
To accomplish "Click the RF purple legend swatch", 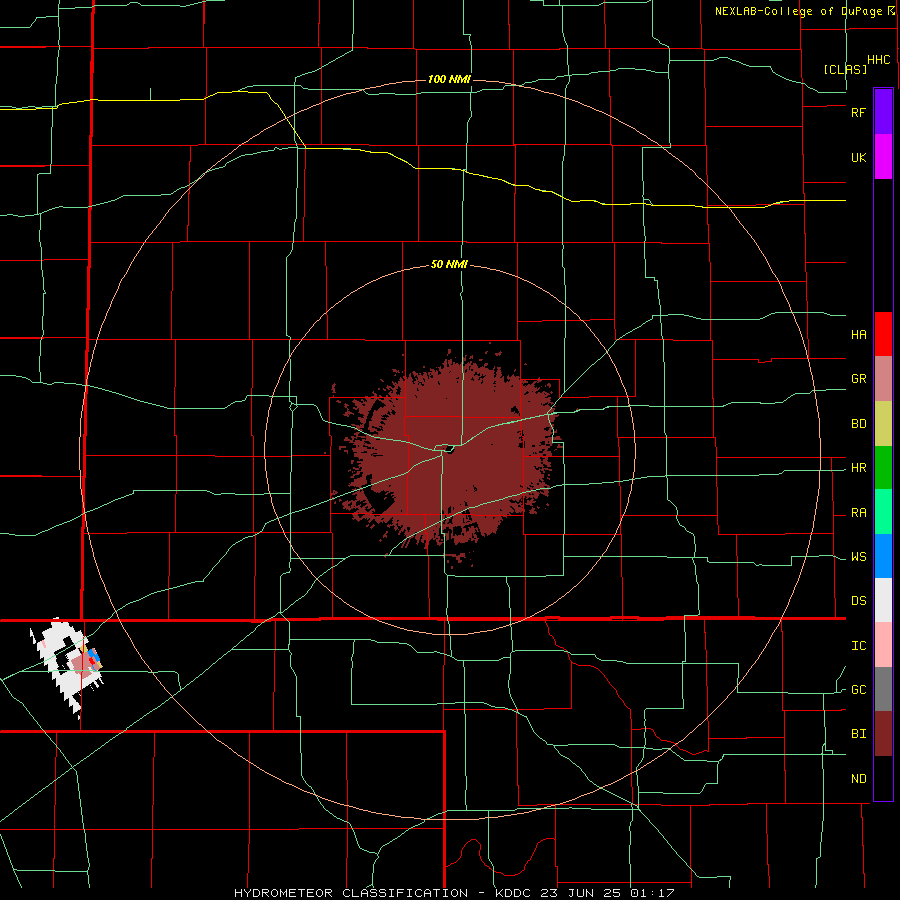I will (883, 111).
